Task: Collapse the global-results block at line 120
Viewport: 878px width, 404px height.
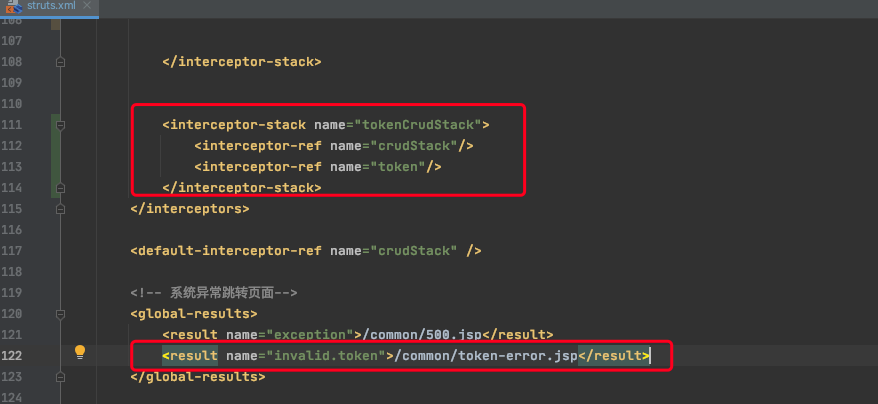Action: [x=61, y=313]
